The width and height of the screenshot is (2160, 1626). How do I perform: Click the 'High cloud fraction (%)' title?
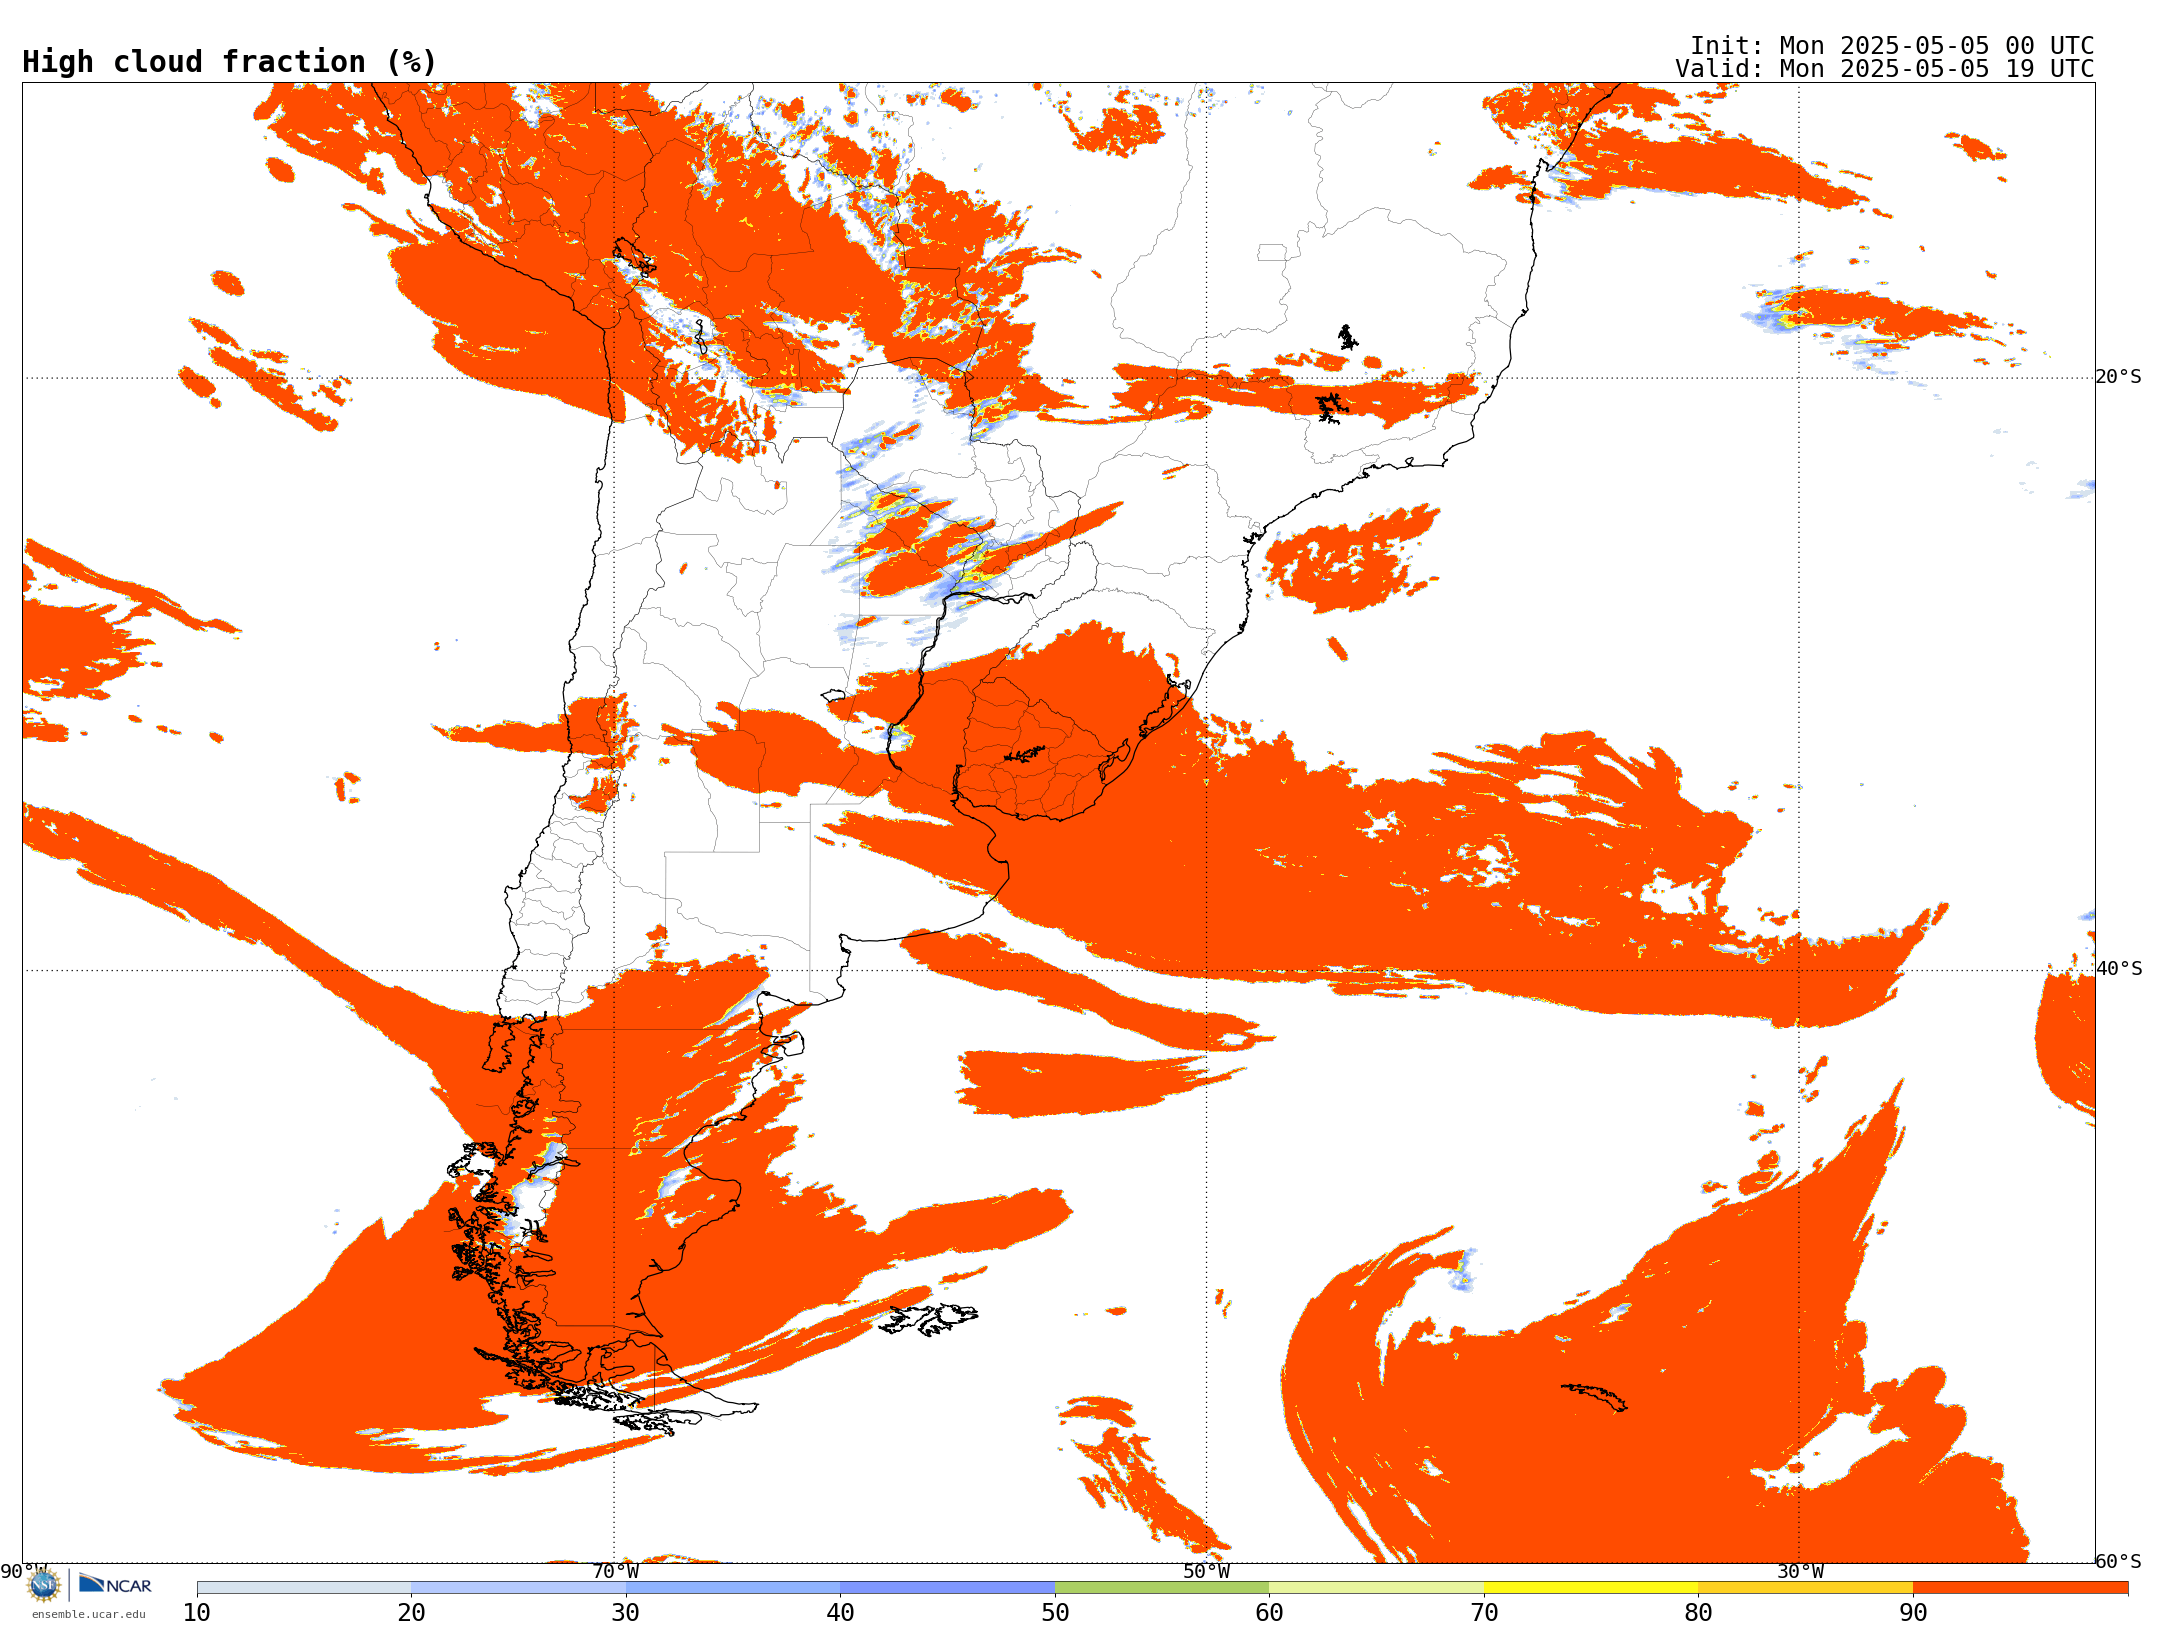point(230,62)
